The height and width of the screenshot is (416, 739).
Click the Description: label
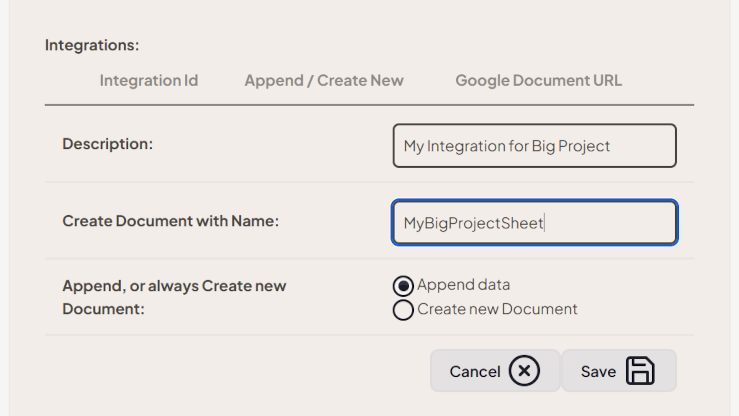[107, 144]
